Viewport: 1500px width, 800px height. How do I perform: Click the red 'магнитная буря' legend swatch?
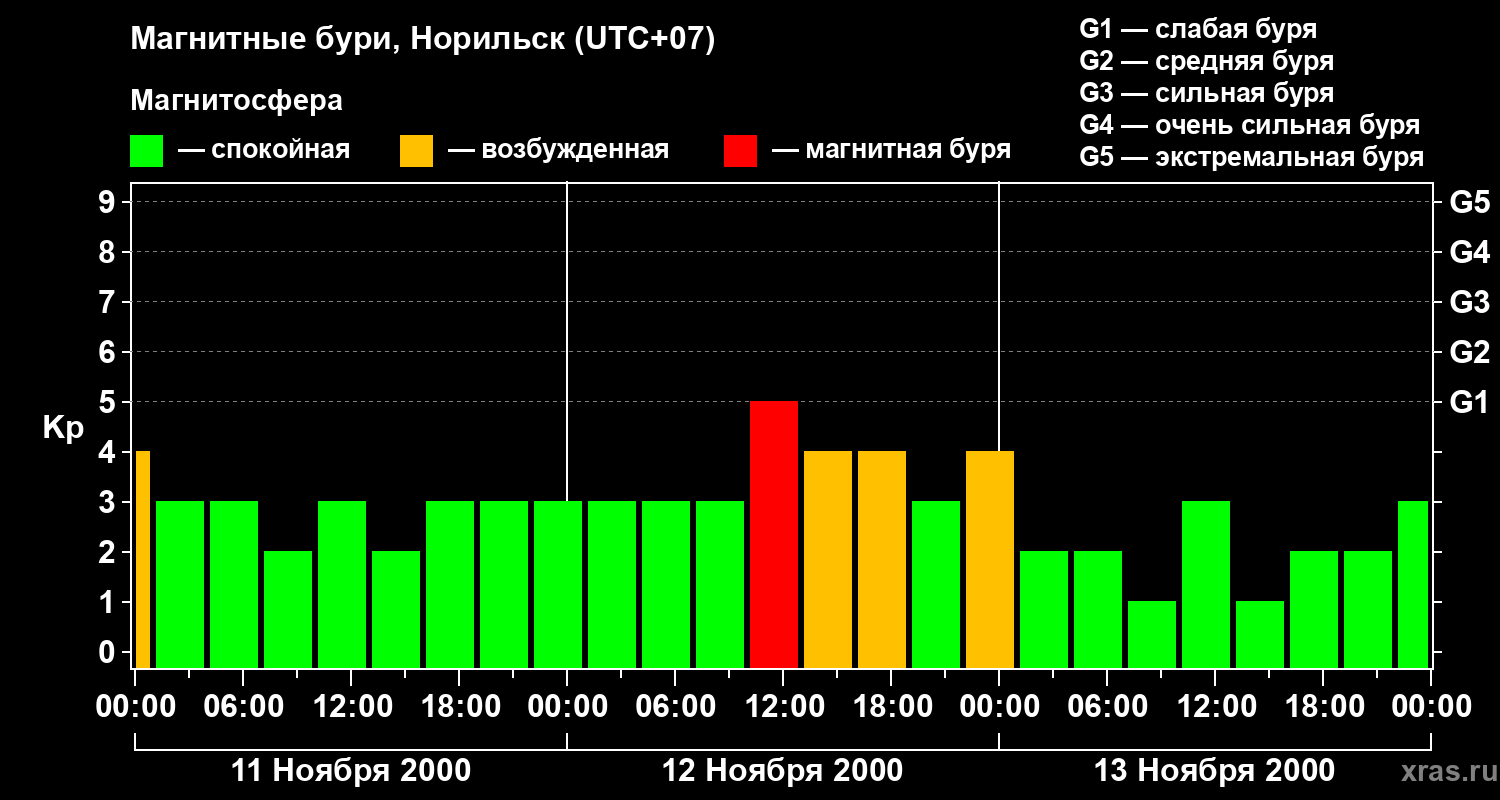pyautogui.click(x=740, y=151)
